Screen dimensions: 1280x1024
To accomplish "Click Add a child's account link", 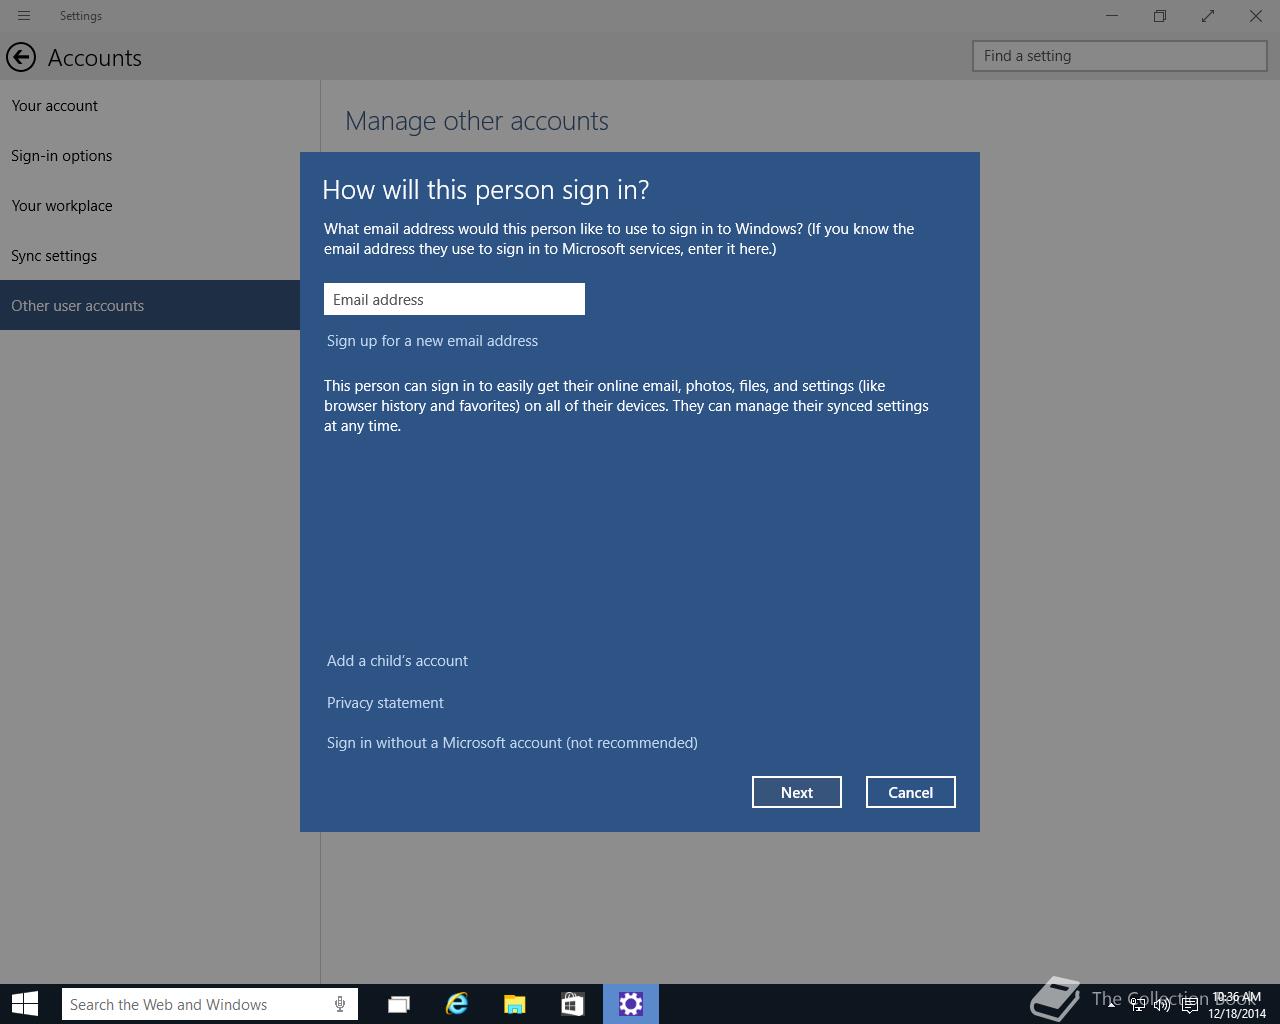I will (x=397, y=661).
